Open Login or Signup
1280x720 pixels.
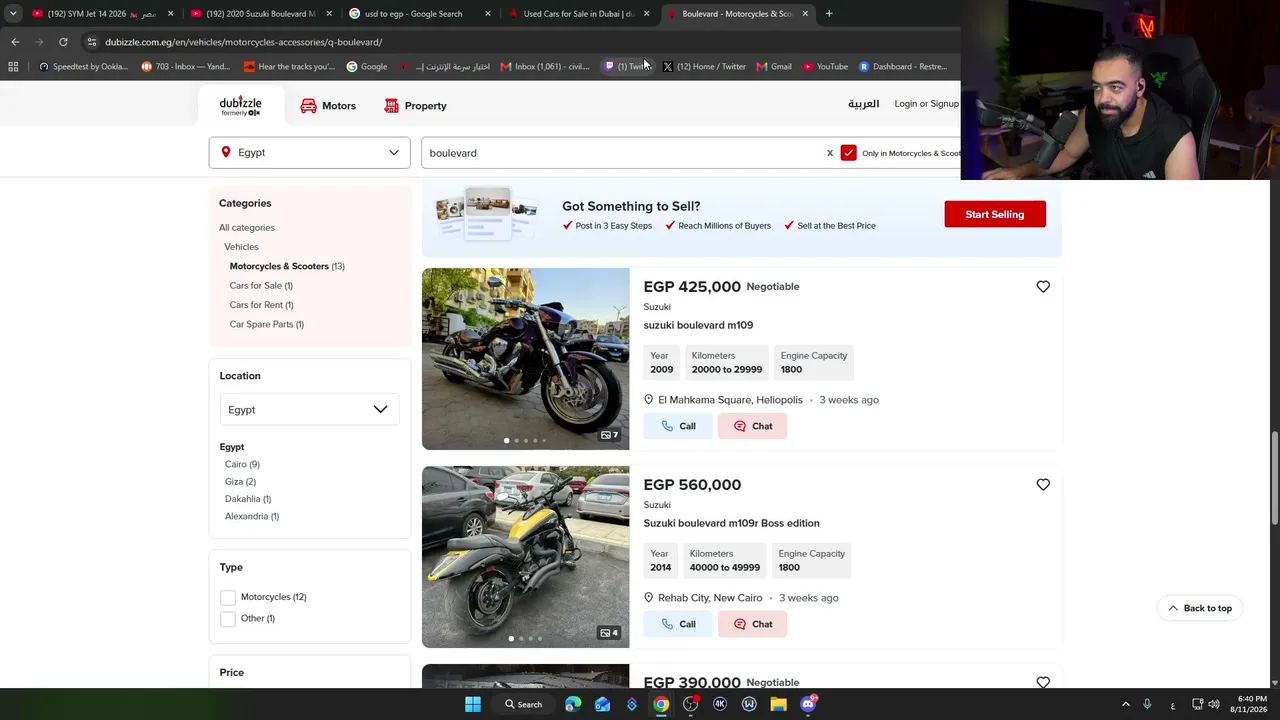[x=926, y=104]
